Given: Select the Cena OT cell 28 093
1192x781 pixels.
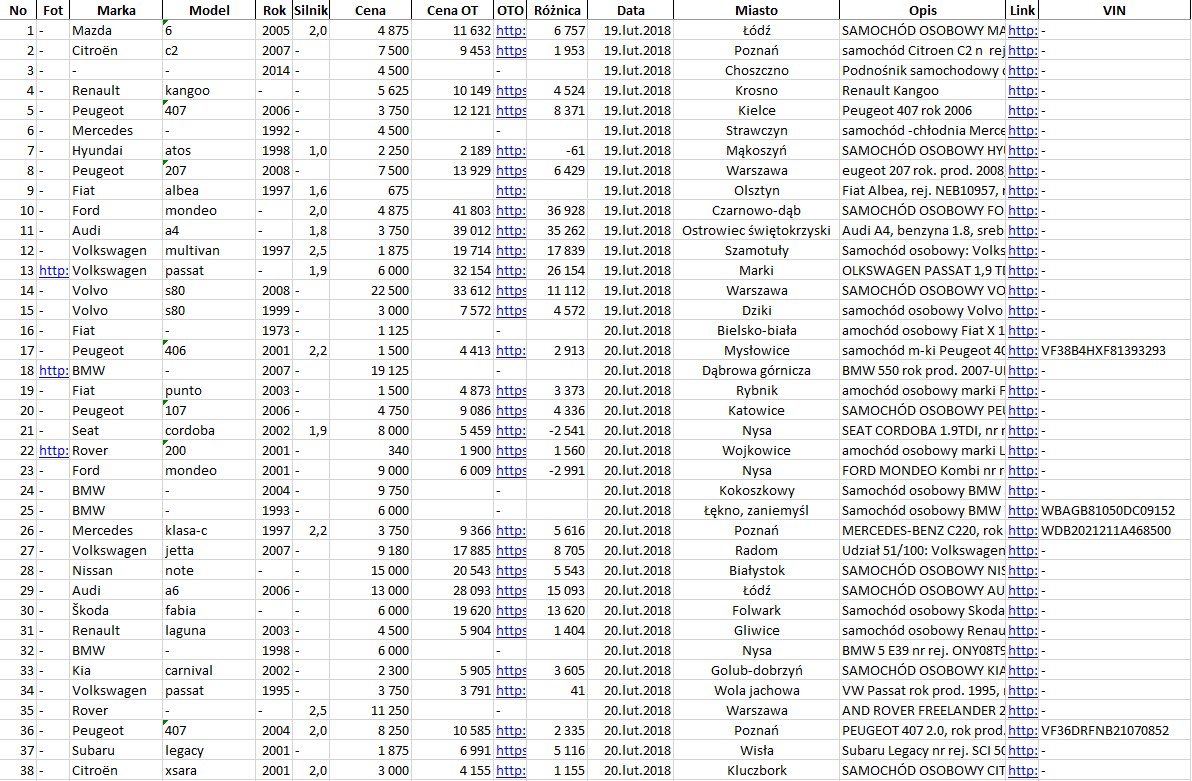Looking at the screenshot, I should pos(452,590).
